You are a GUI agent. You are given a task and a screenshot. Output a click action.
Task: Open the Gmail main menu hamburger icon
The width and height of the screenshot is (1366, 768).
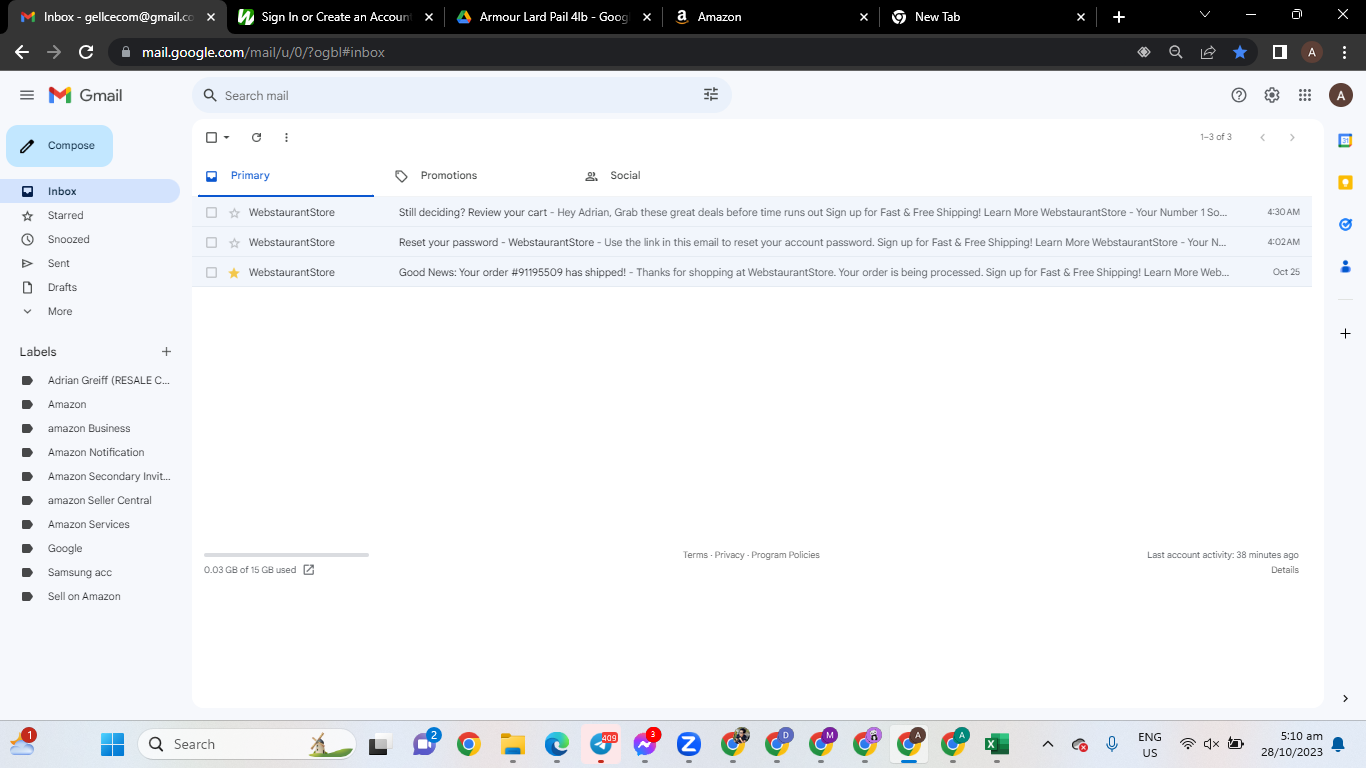coord(27,95)
